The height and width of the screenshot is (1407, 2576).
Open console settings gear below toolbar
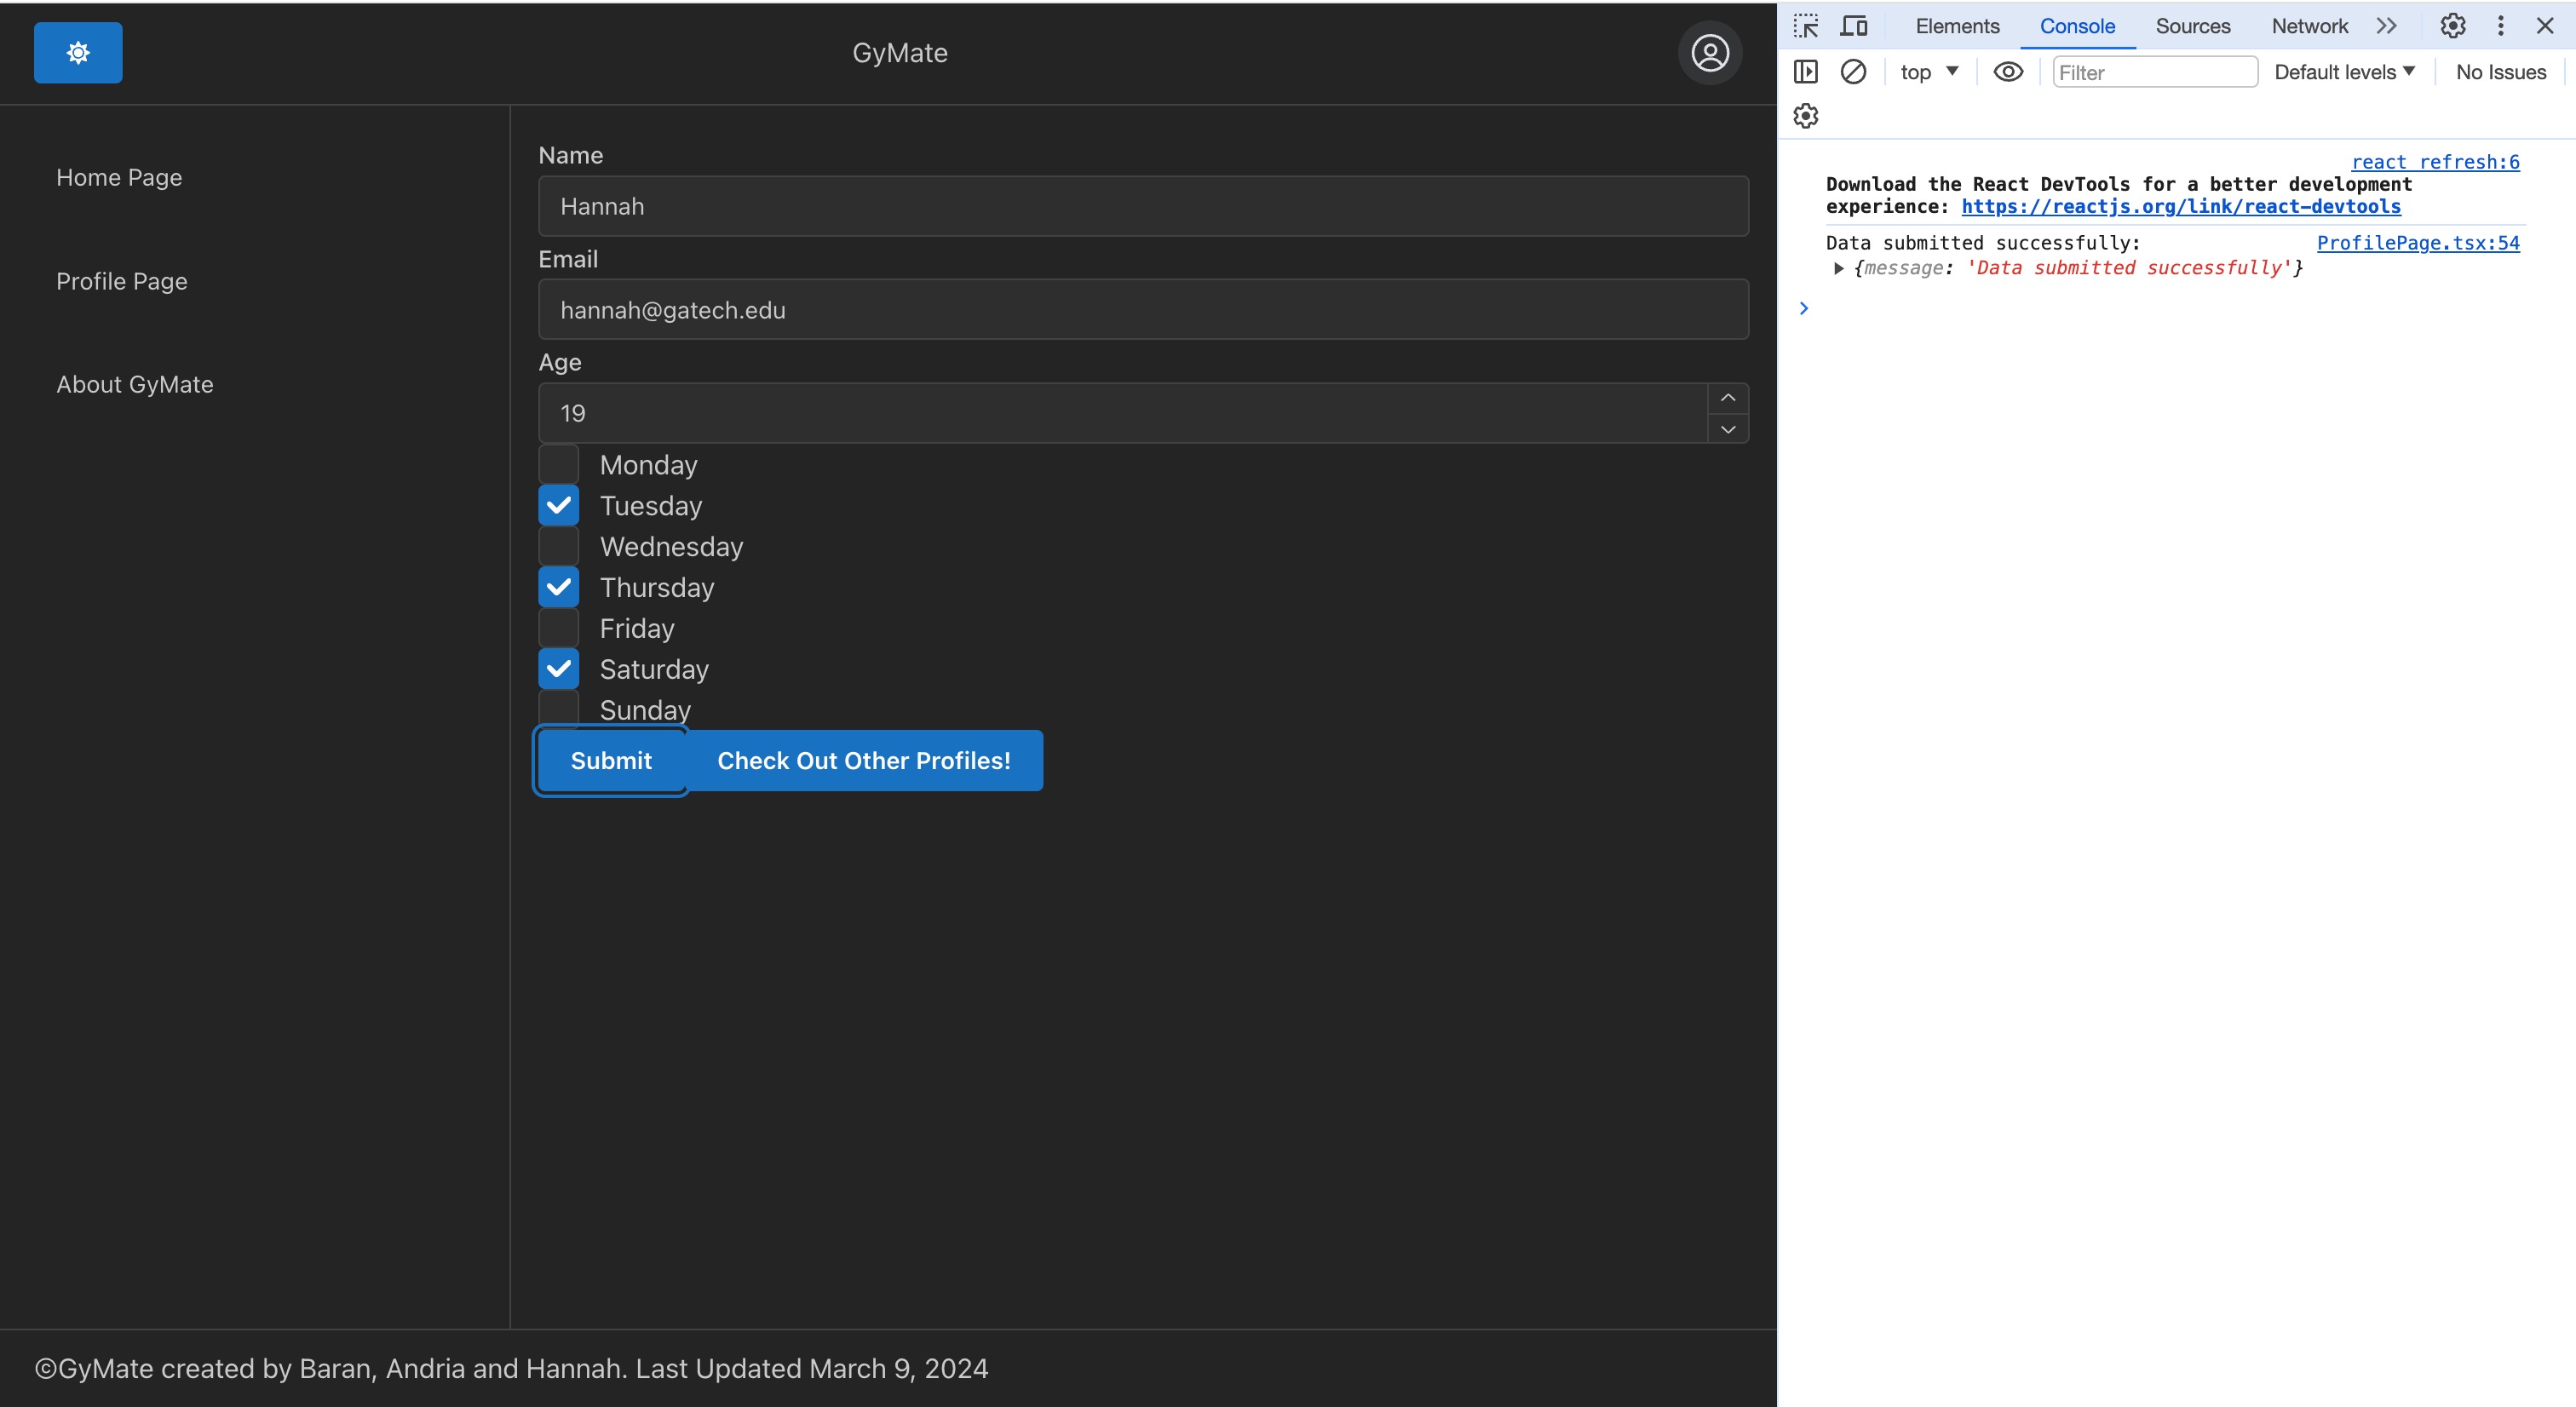[x=1805, y=116]
